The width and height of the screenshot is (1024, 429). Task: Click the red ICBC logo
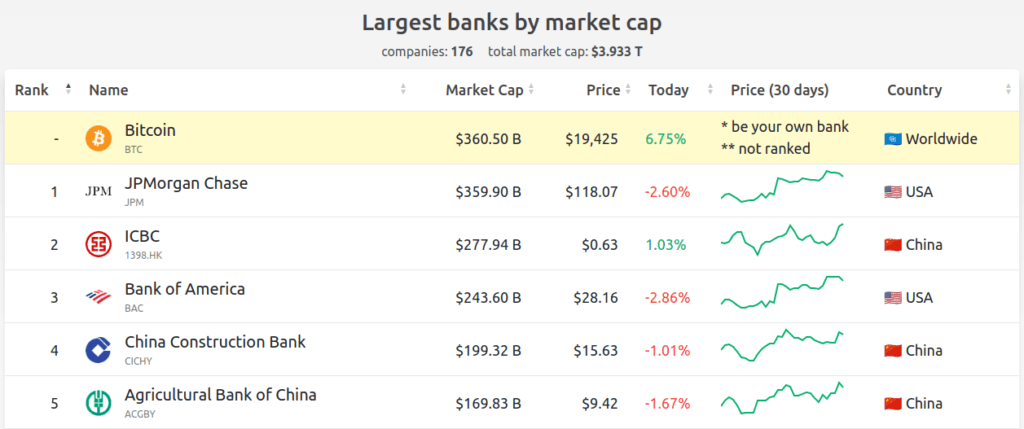(99, 244)
